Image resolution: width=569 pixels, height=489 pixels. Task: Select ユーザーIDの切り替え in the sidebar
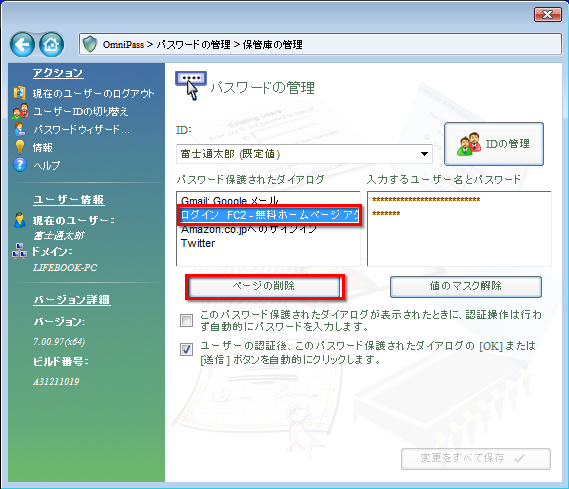[x=81, y=111]
